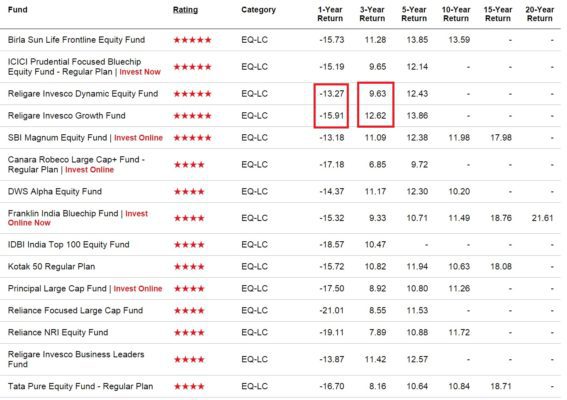Click 3-year return value 9.63

click(378, 94)
